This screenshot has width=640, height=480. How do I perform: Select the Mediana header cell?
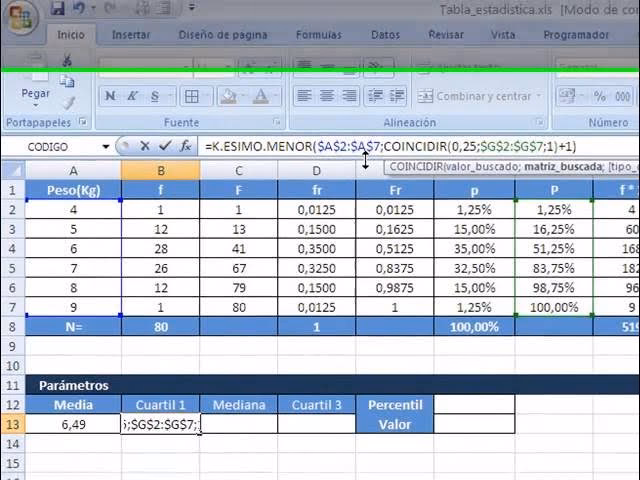(x=238, y=404)
